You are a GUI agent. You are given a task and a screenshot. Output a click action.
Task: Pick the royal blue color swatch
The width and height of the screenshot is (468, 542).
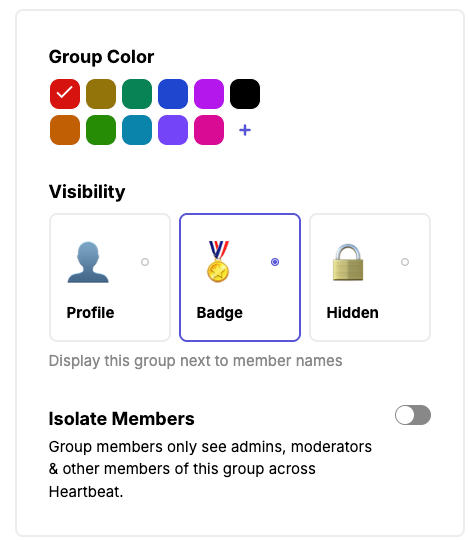[173, 94]
